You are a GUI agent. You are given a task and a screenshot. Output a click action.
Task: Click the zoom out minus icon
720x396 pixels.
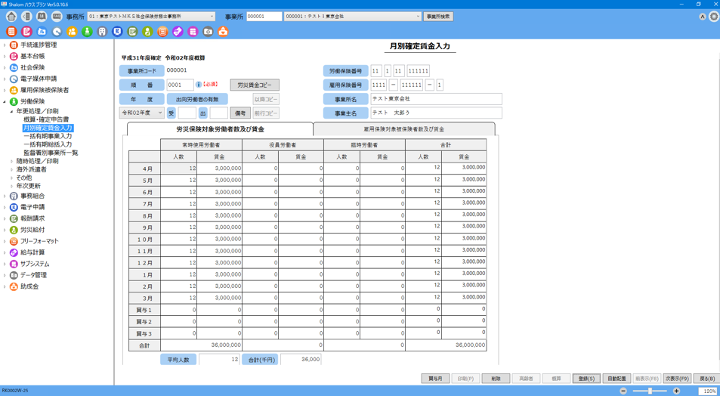click(623, 391)
